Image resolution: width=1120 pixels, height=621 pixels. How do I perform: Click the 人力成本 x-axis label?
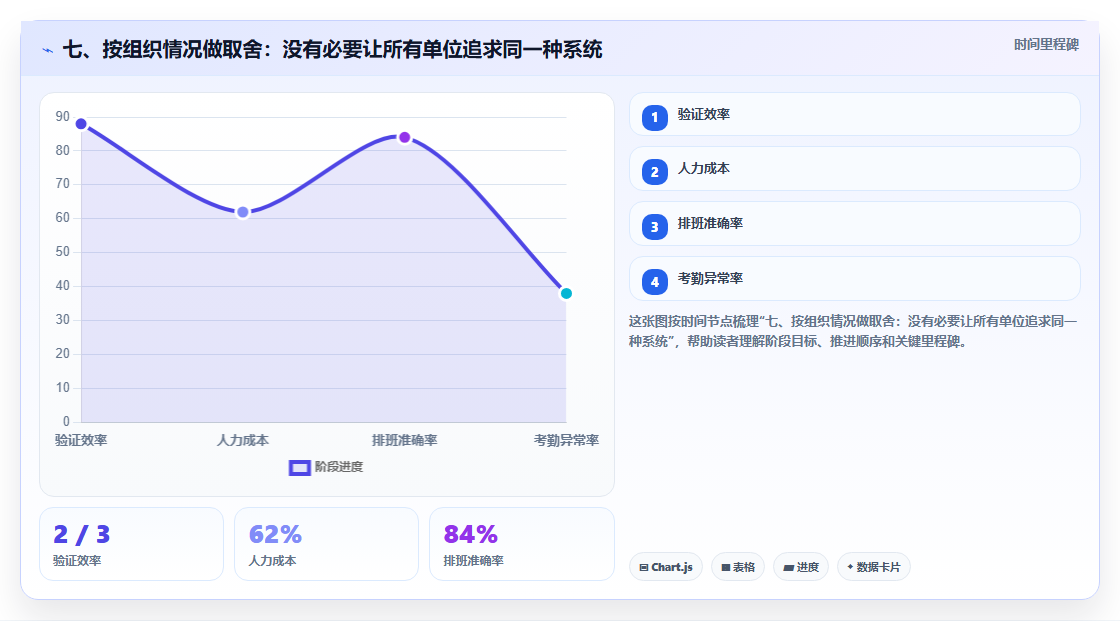click(x=243, y=440)
